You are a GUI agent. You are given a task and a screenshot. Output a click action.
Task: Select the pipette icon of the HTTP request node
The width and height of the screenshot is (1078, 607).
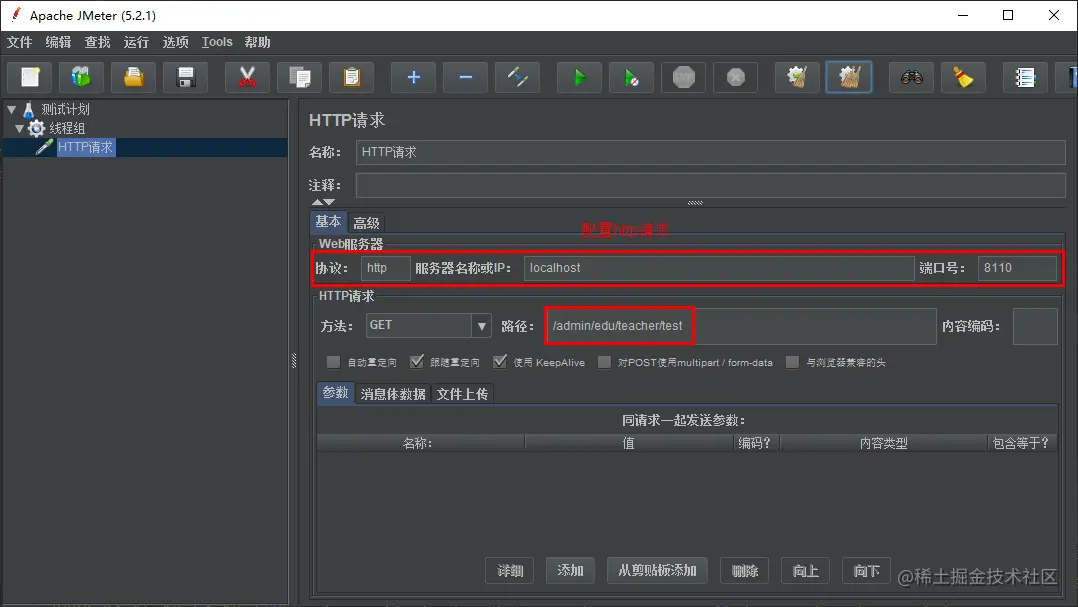45,146
